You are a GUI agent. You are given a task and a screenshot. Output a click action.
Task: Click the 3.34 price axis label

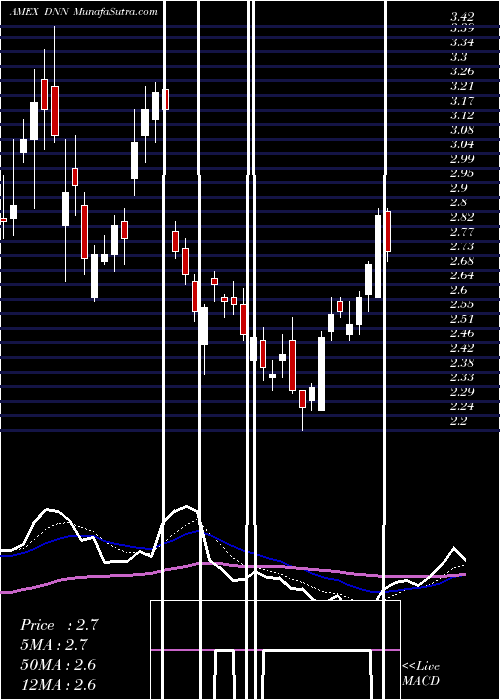point(462,43)
